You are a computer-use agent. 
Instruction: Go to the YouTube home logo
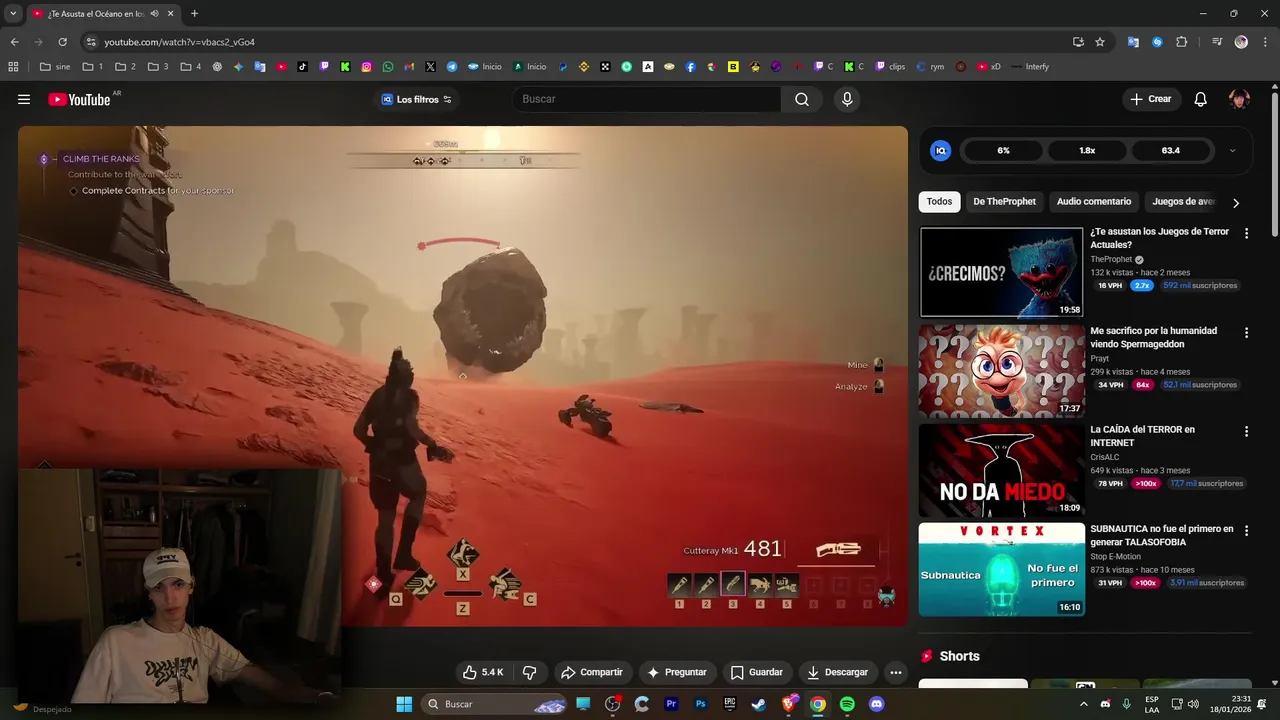tap(80, 99)
